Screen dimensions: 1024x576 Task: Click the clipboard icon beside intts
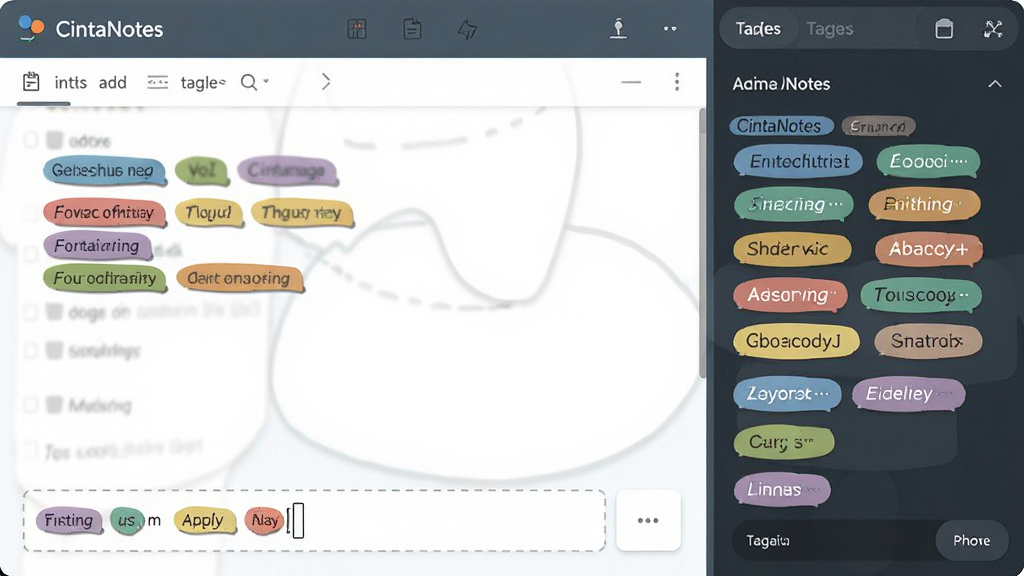[x=31, y=82]
